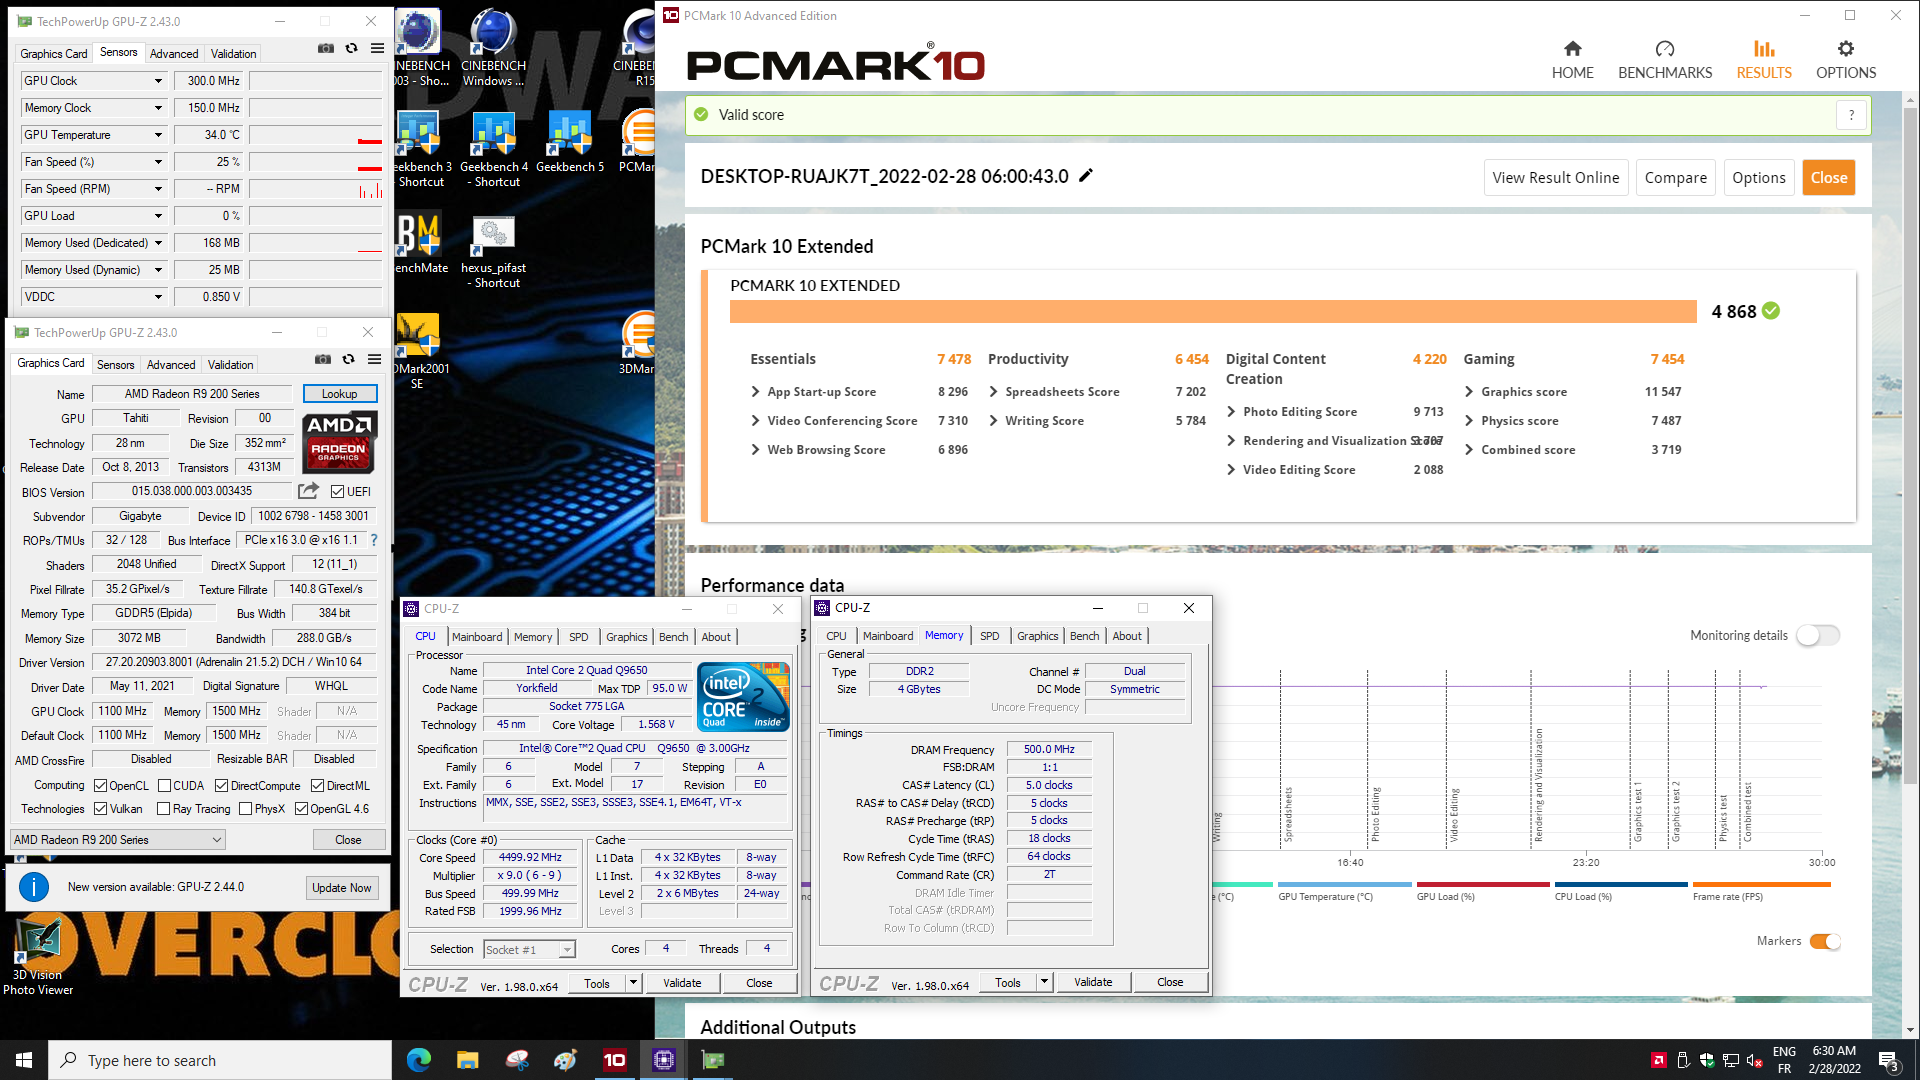Click Validate button in CPU-Z CPU window

tap(682, 983)
